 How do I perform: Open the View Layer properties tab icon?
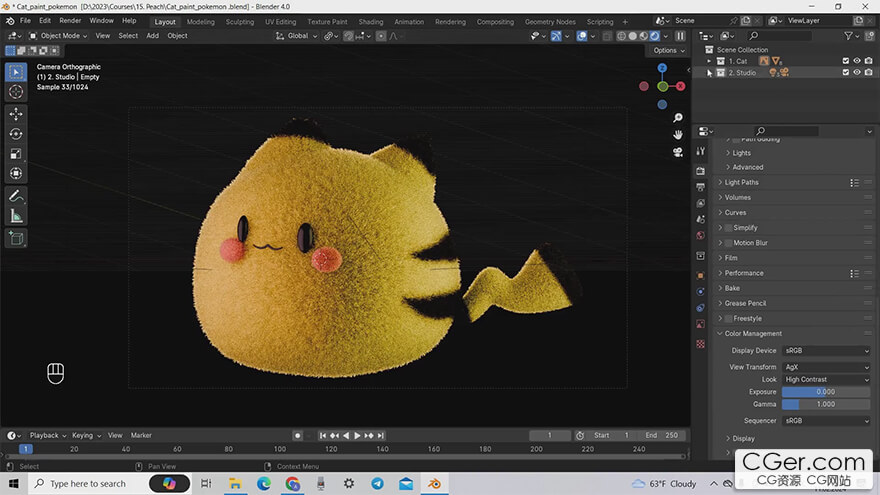coord(700,203)
